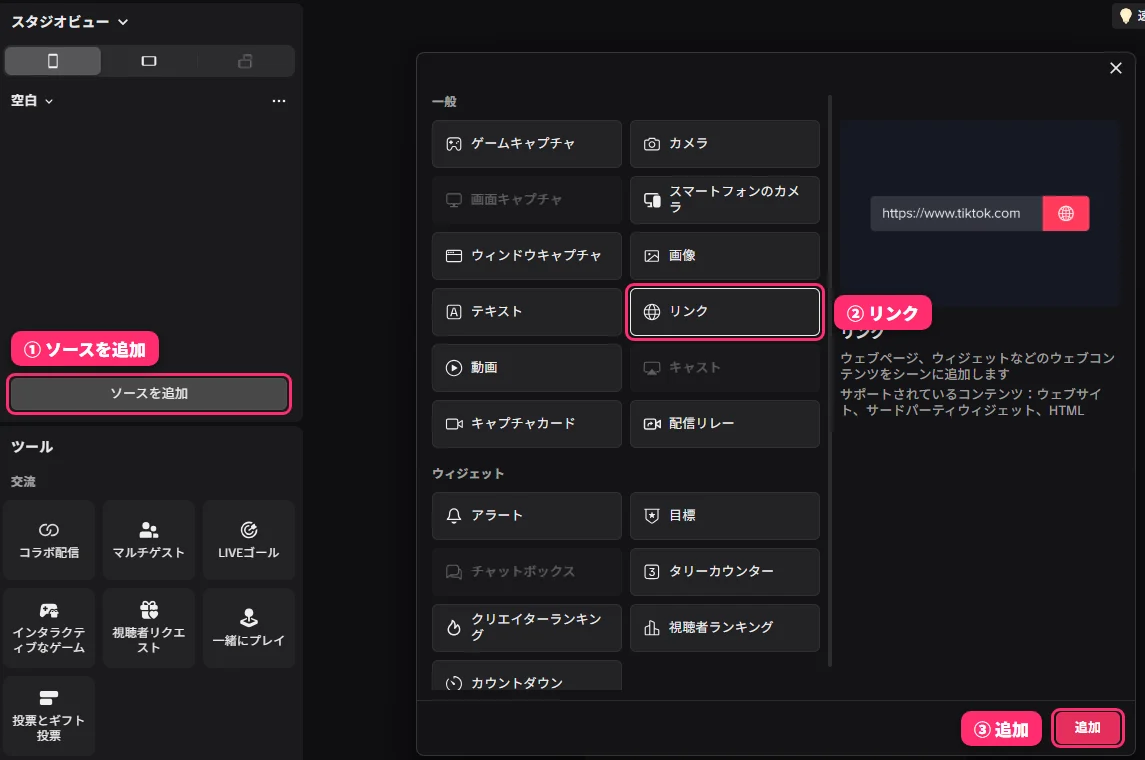Screen dimensions: 1145x760
Task: Click the tiktok.com URL preview field
Action: point(956,213)
